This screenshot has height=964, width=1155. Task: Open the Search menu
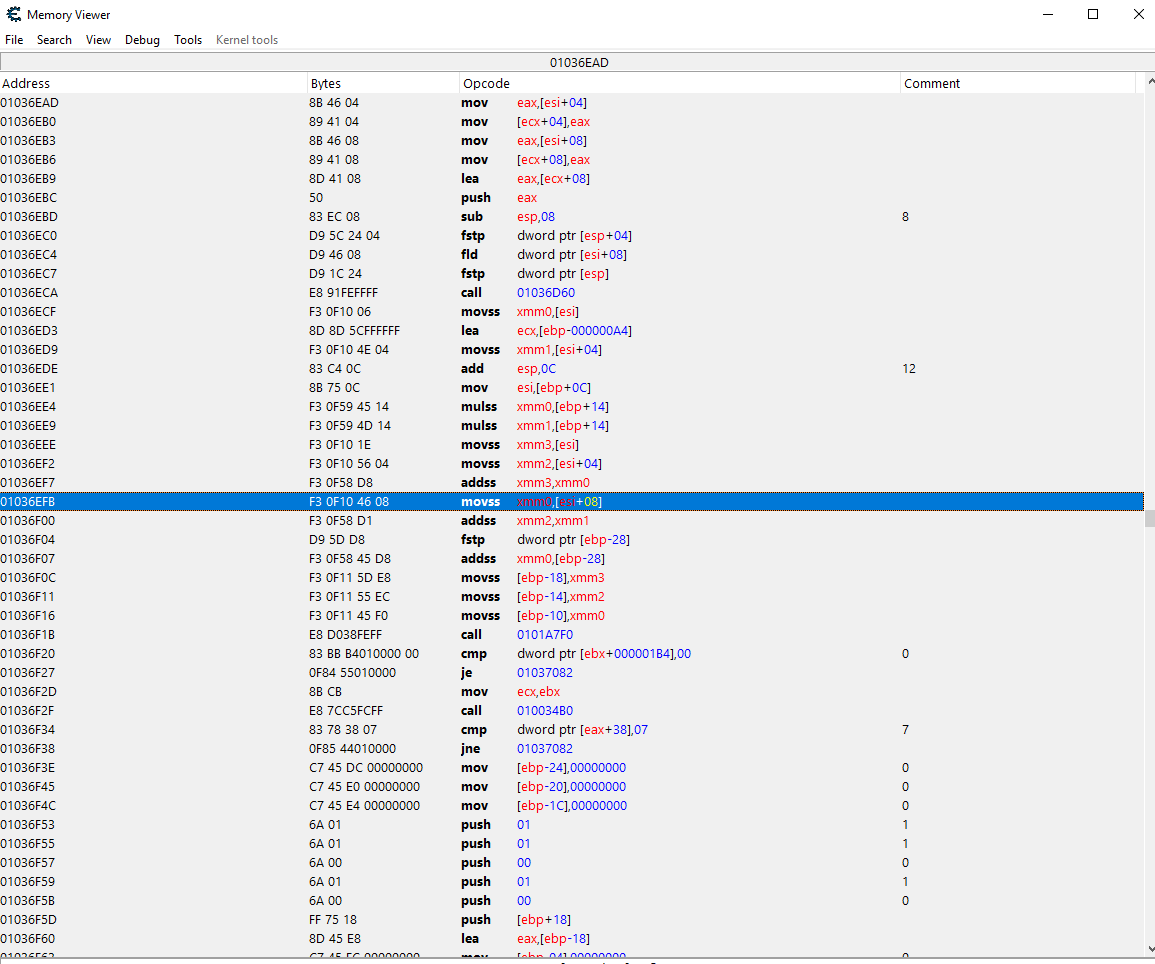(x=54, y=40)
